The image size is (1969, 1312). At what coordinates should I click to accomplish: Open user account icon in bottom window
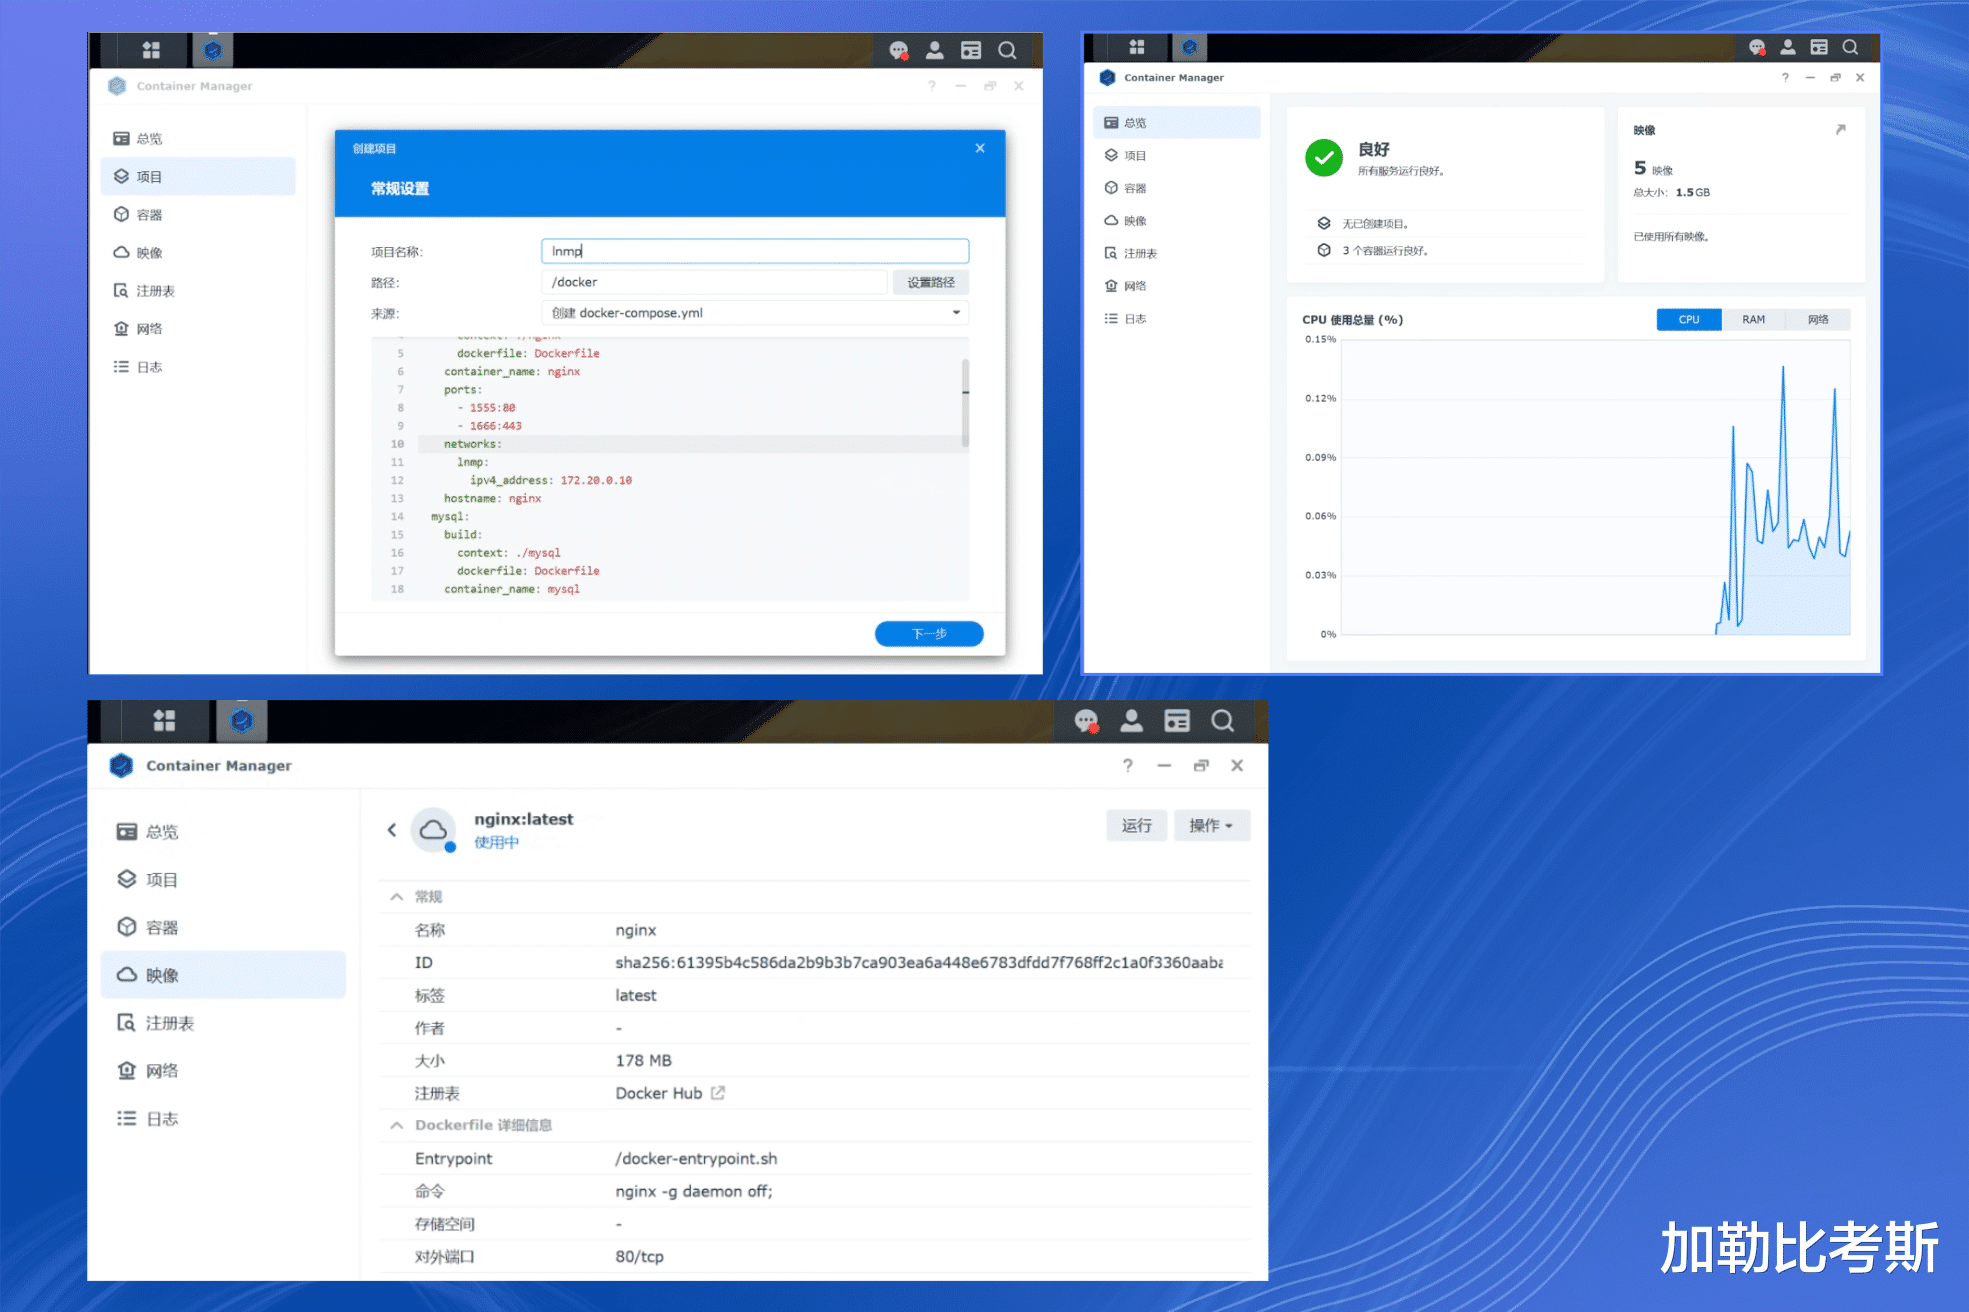click(1131, 721)
